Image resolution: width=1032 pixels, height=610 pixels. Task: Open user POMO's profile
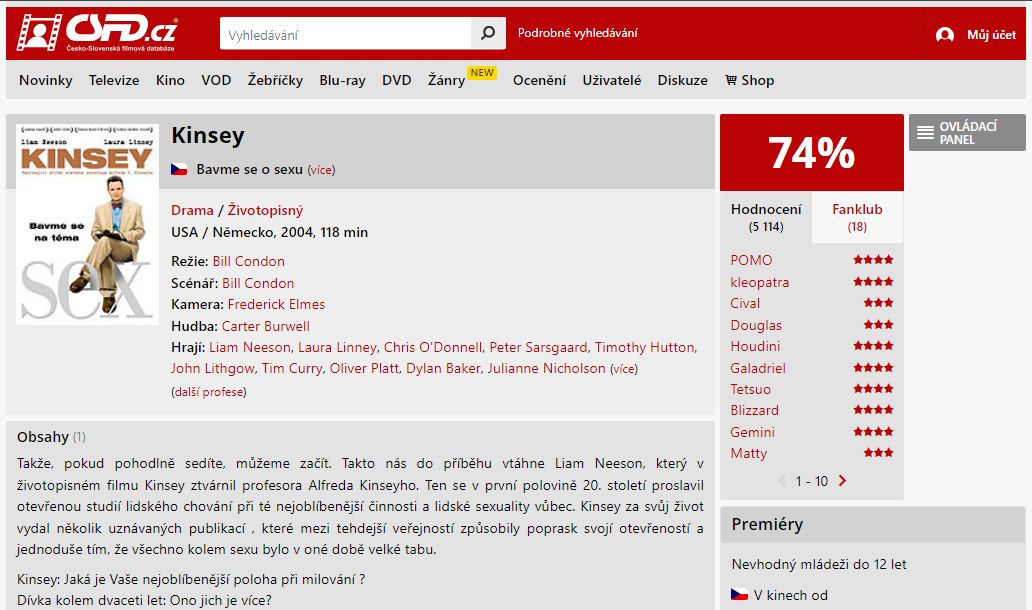coord(751,260)
